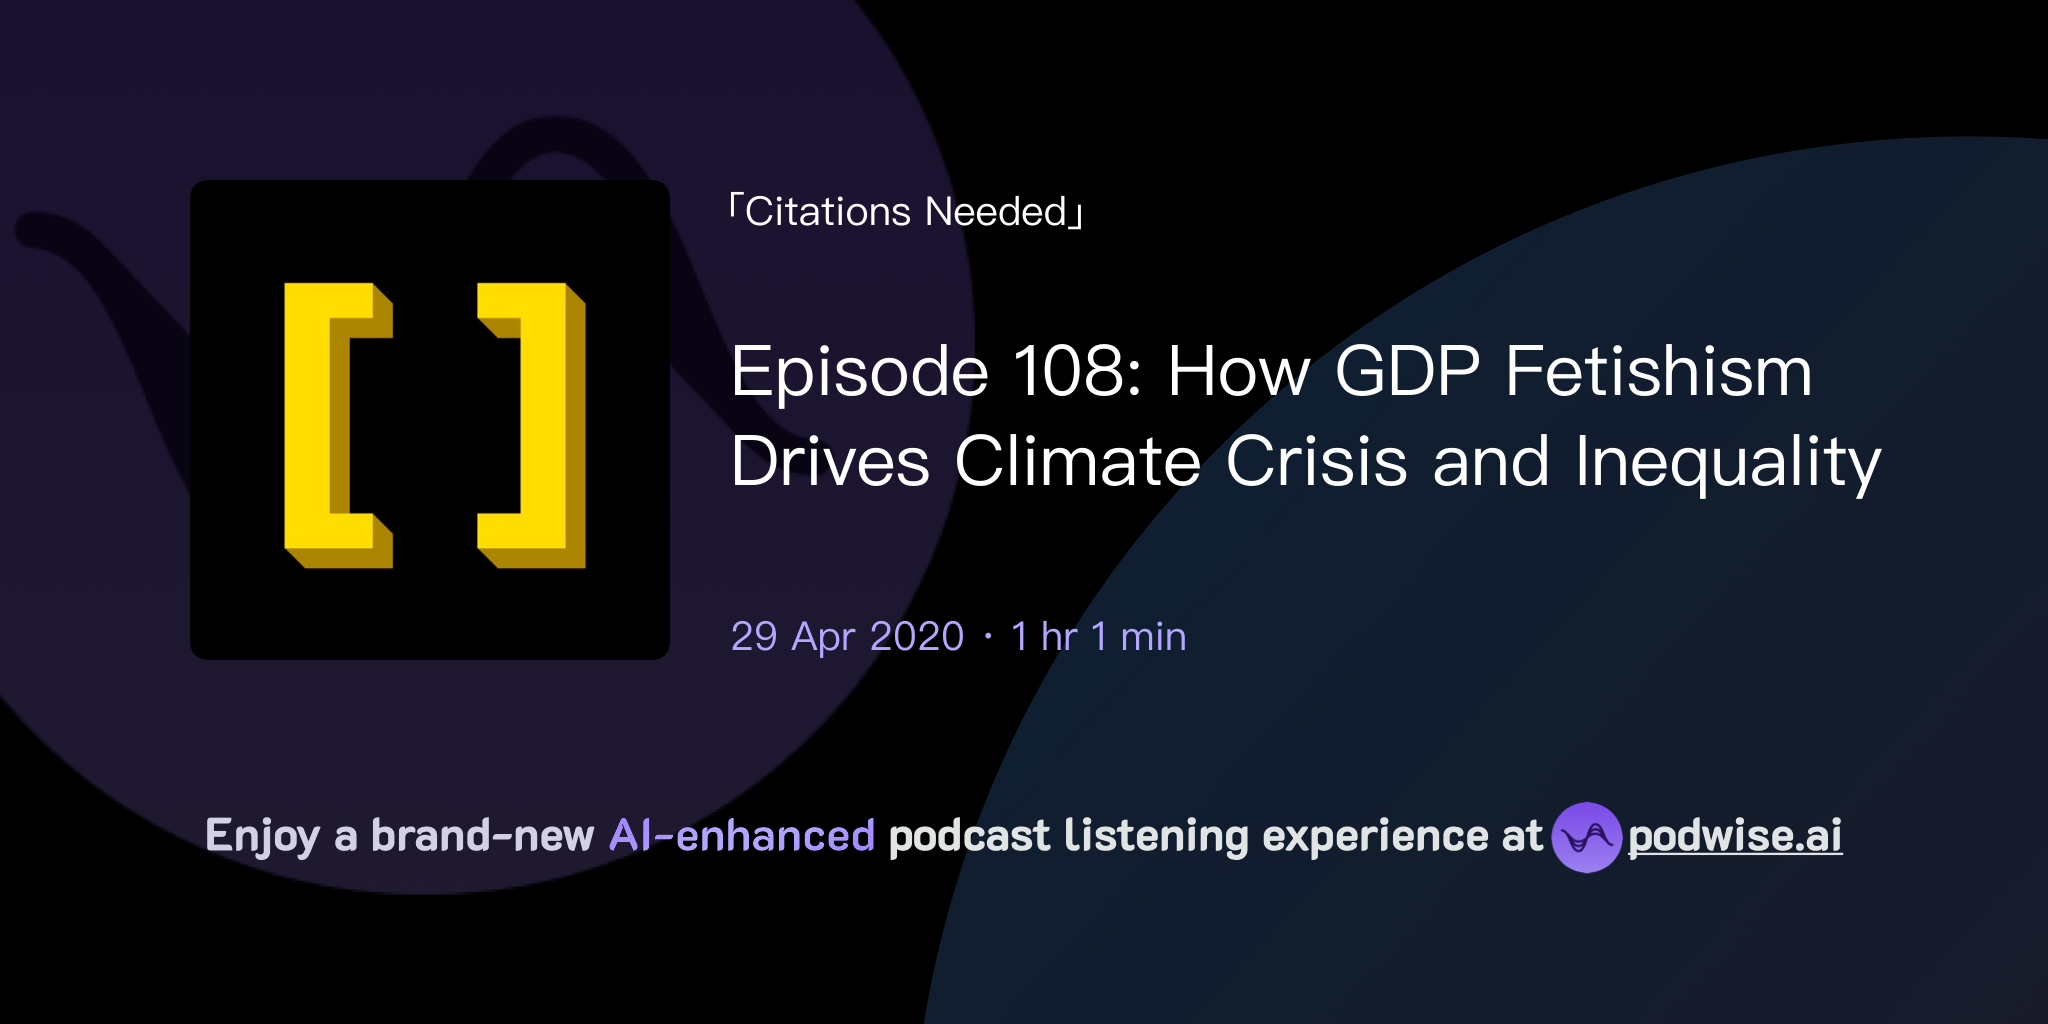
Task: Click the 29 Apr 2020 date text
Action: (x=845, y=635)
